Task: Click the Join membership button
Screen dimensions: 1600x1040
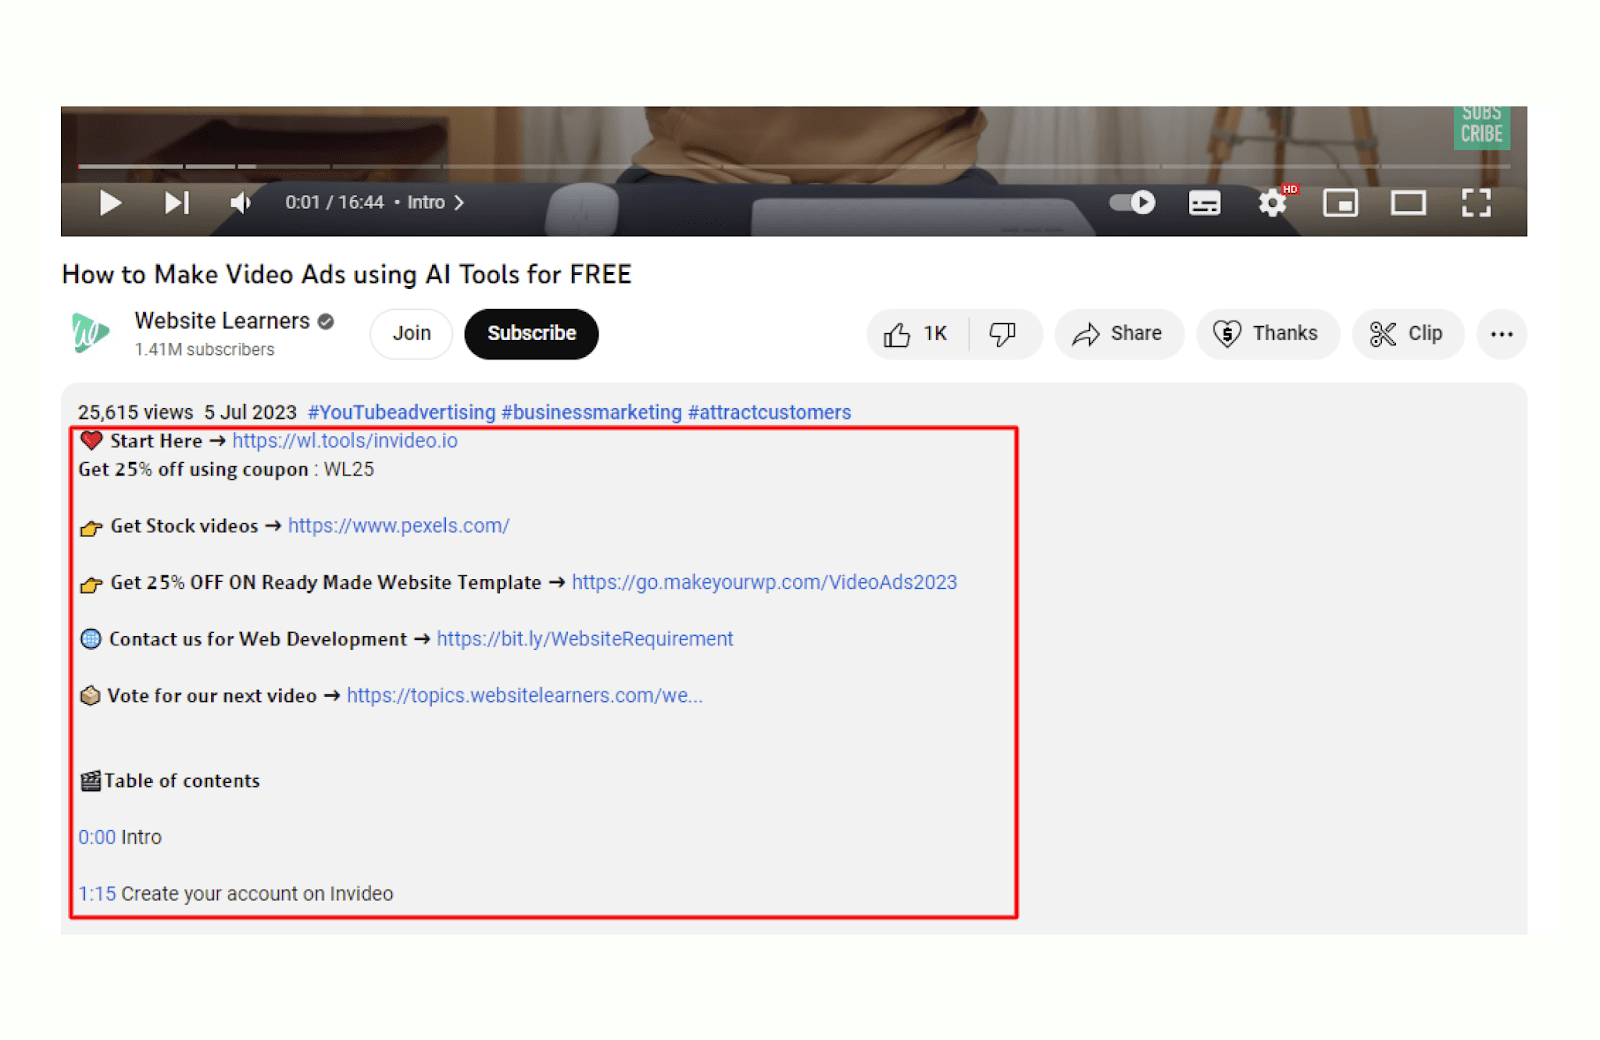Action: tap(411, 334)
